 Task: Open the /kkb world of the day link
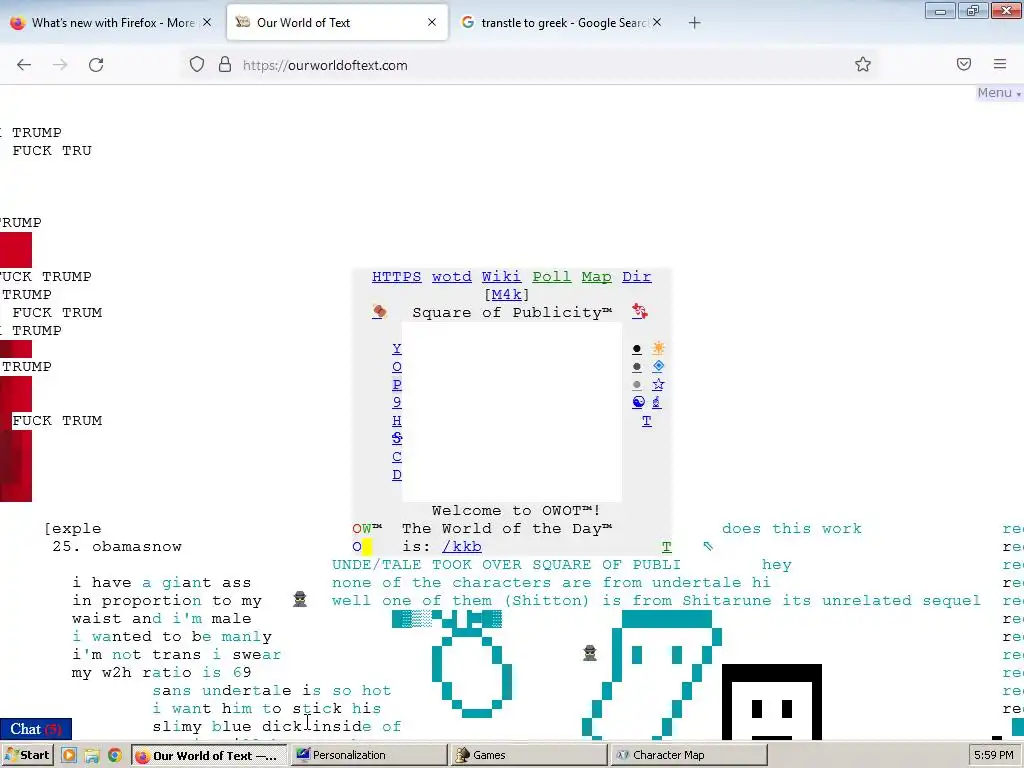coord(462,547)
